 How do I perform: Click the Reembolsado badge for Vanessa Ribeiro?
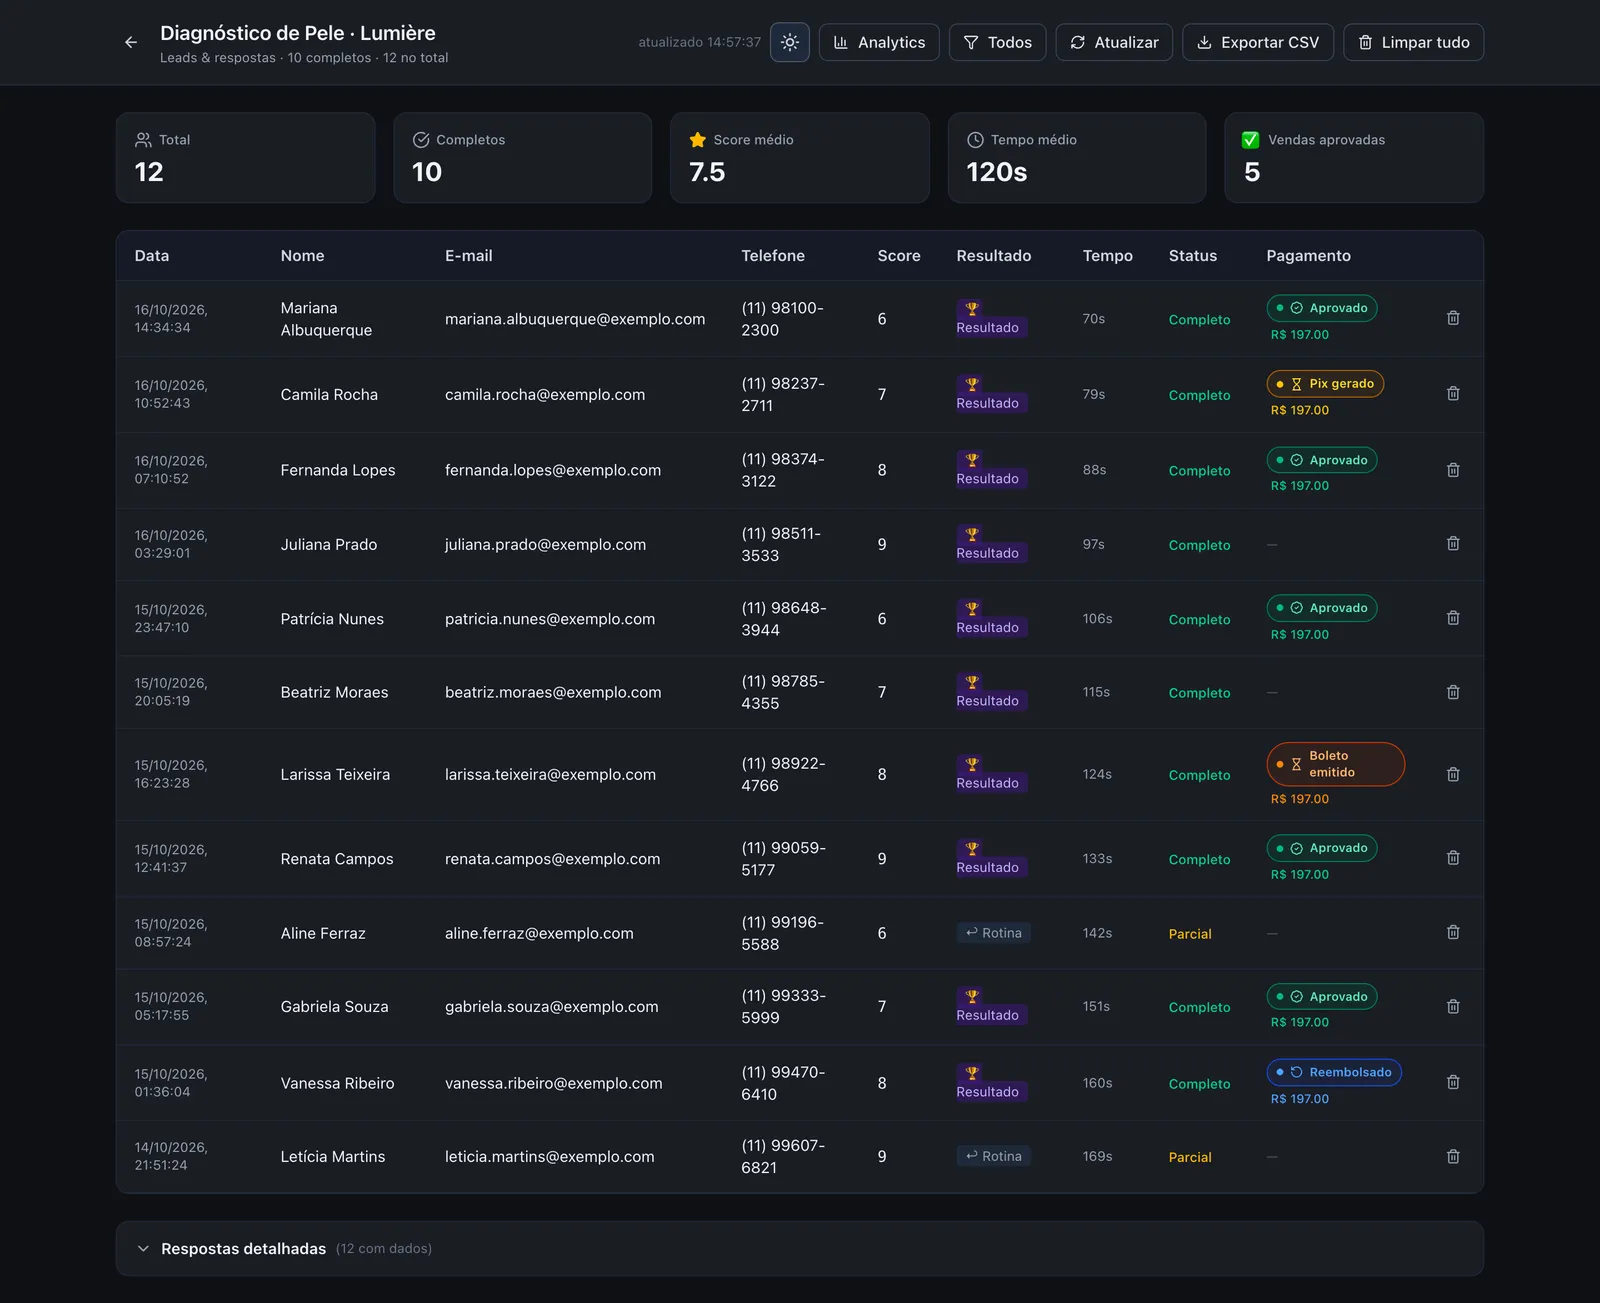pyautogui.click(x=1334, y=1072)
